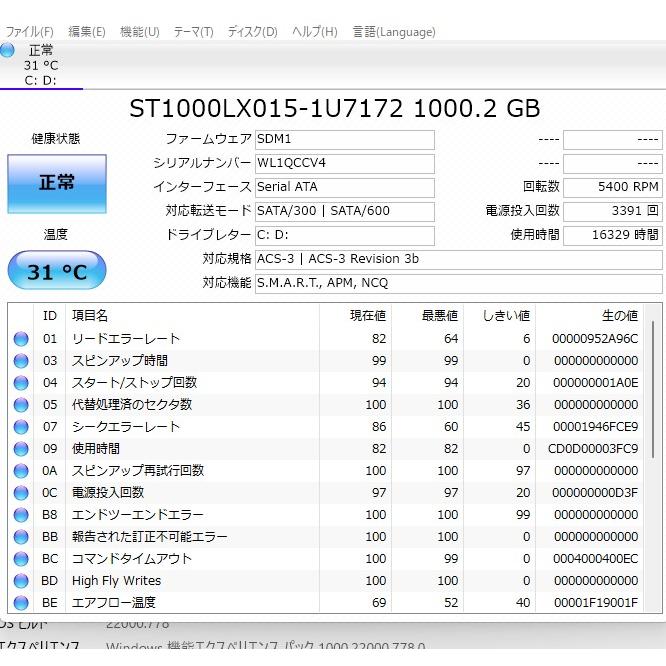Select the 代替処理済のセクタ数 attribute name

point(132,404)
